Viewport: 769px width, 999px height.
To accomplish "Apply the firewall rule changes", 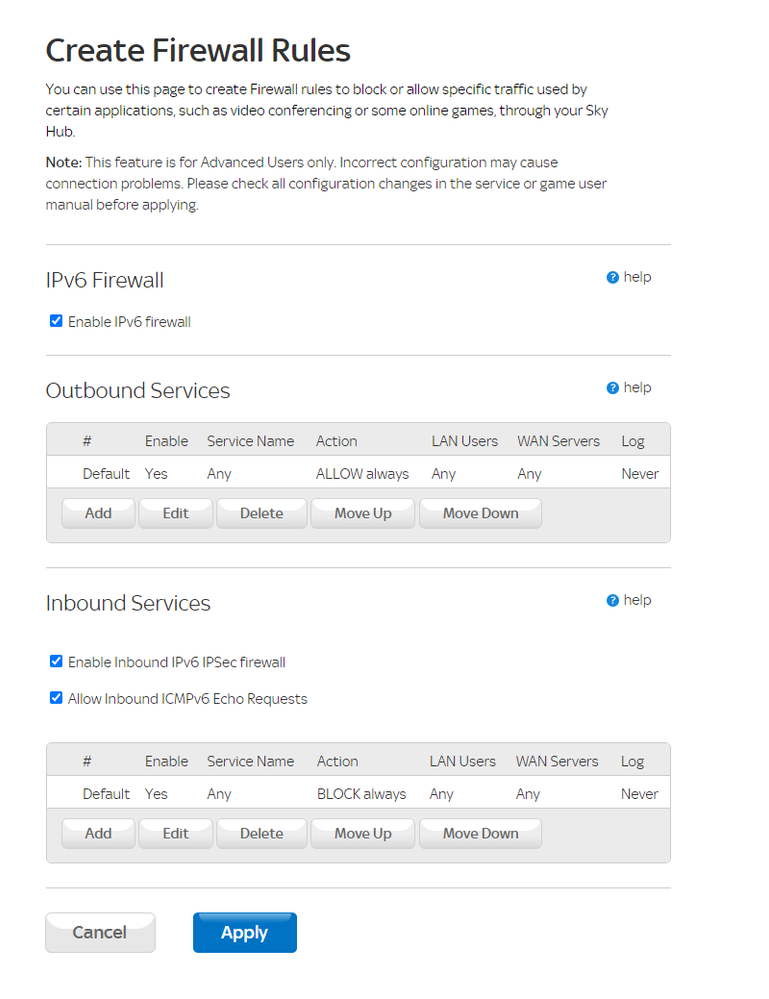I will tap(244, 932).
